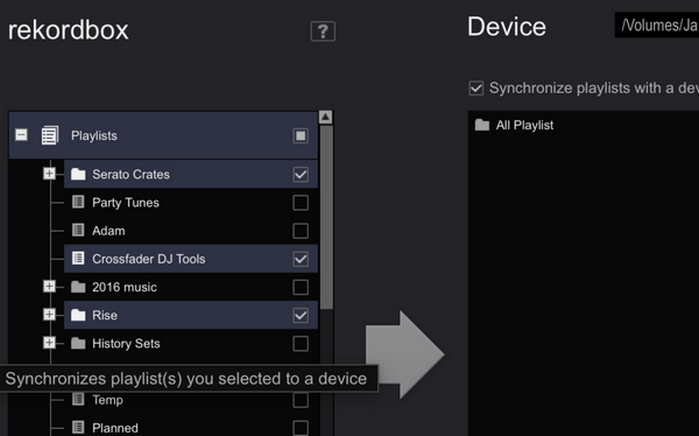Select the History Sets label

pyautogui.click(x=126, y=344)
